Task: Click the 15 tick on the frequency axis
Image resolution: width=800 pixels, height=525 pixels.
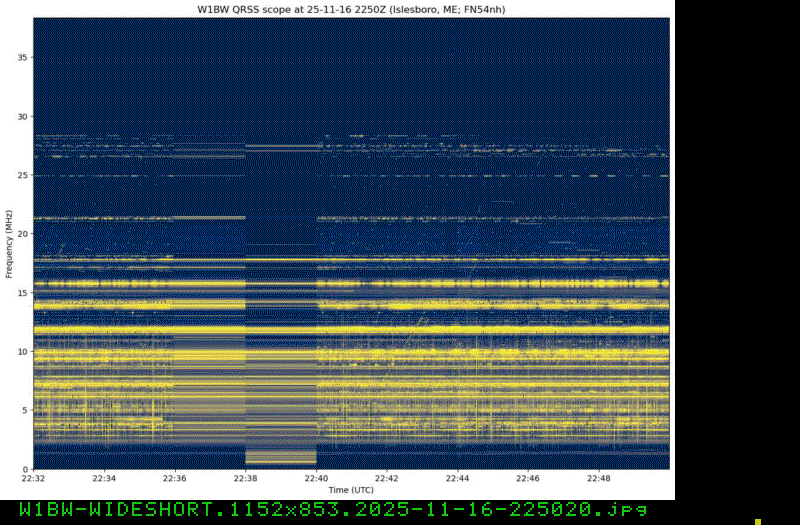Action: point(24,293)
